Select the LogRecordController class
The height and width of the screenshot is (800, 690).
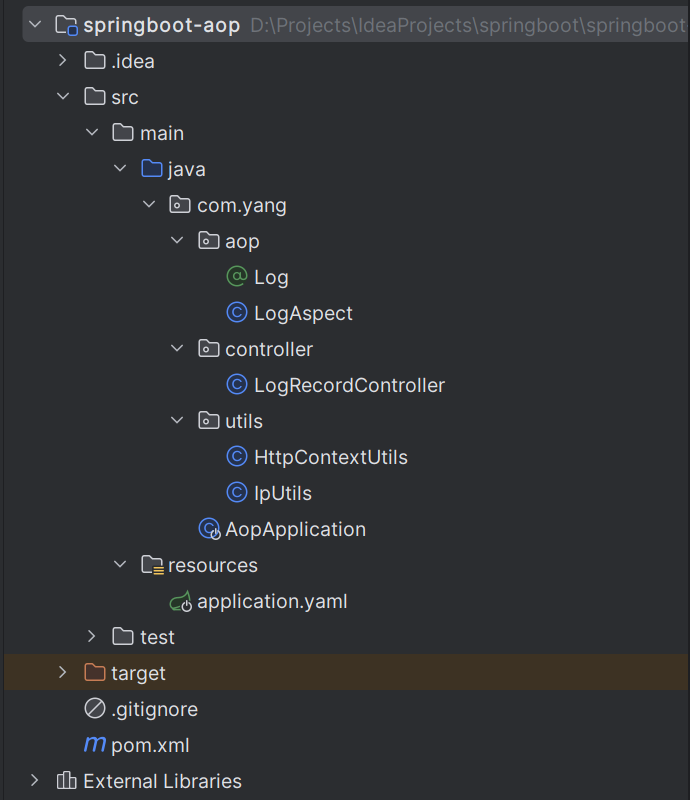coord(349,385)
